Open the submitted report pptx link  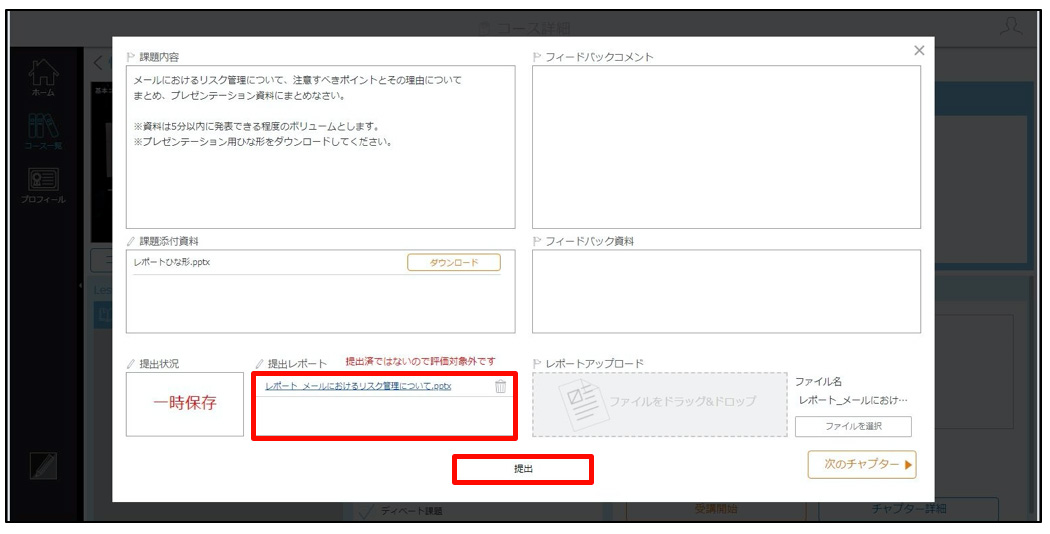point(358,387)
